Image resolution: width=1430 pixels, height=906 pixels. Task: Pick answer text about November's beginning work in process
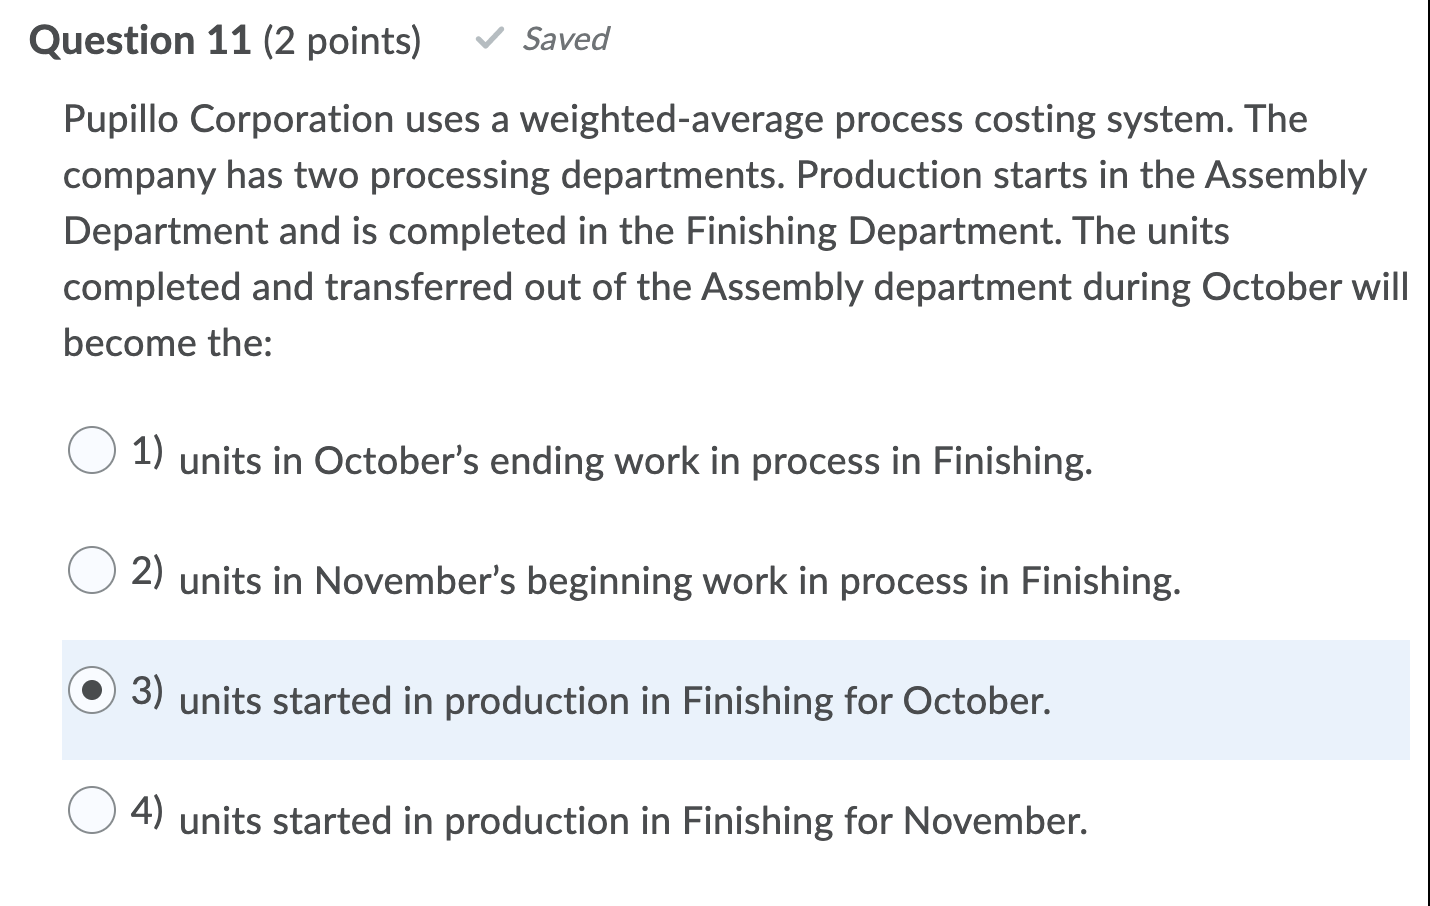(x=680, y=581)
